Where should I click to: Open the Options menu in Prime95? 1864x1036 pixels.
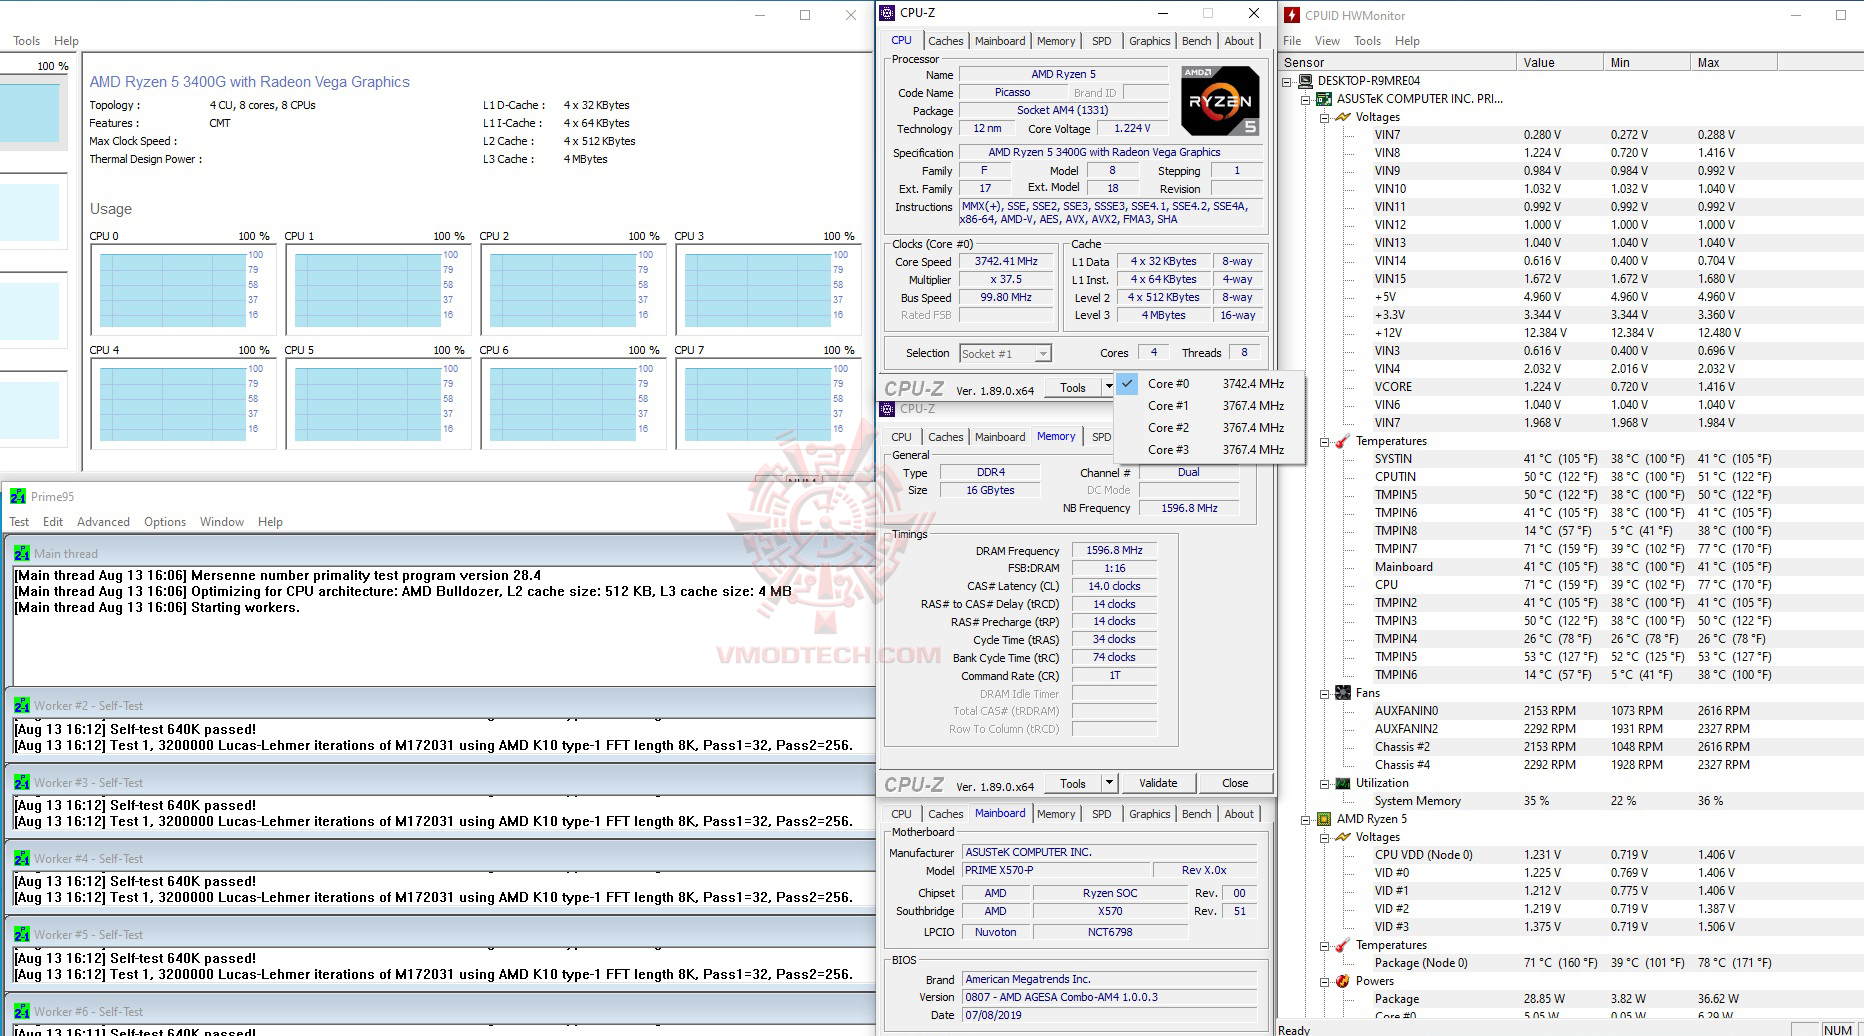tap(165, 522)
